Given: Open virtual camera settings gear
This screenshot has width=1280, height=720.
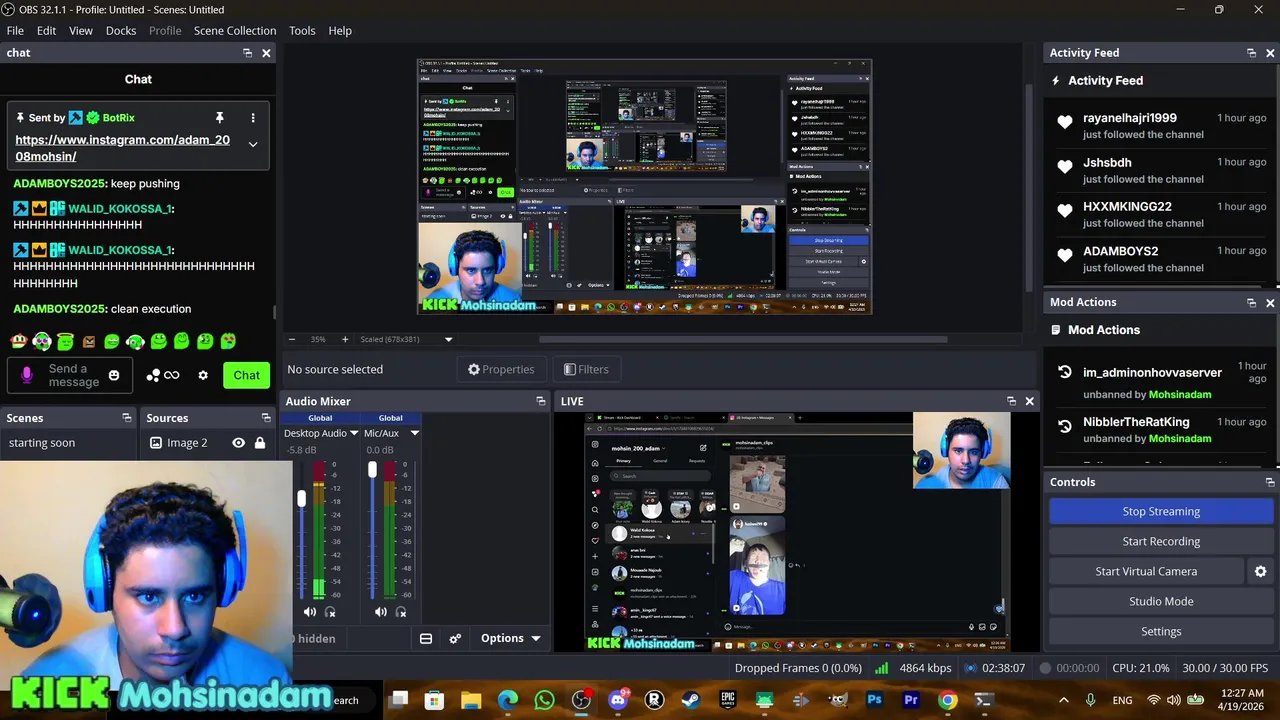Looking at the screenshot, I should pos(1260,571).
